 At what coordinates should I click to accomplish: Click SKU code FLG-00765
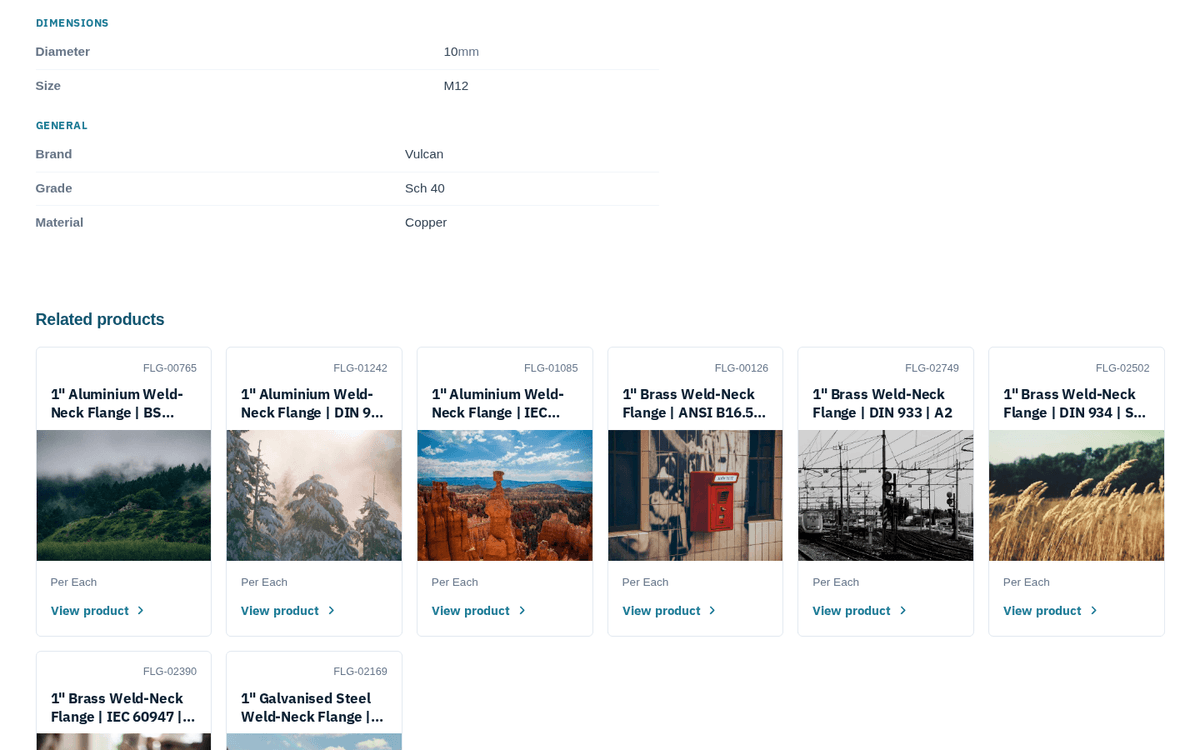coord(170,368)
